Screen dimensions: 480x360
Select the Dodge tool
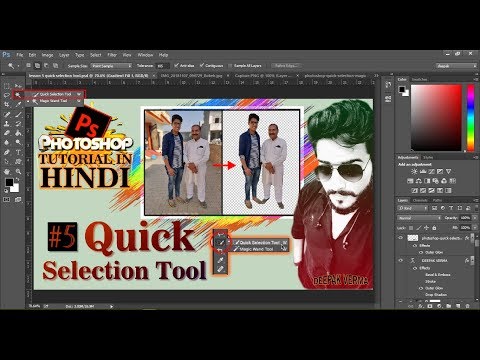[18, 142]
